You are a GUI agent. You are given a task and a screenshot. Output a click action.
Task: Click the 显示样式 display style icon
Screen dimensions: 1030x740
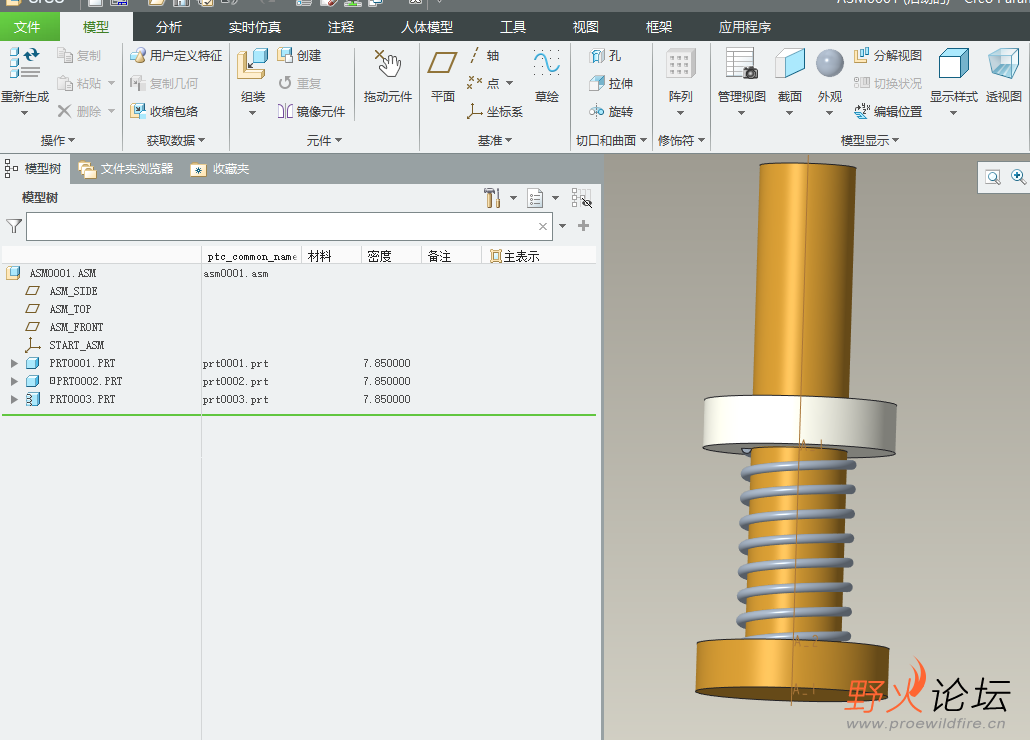pyautogui.click(x=954, y=64)
